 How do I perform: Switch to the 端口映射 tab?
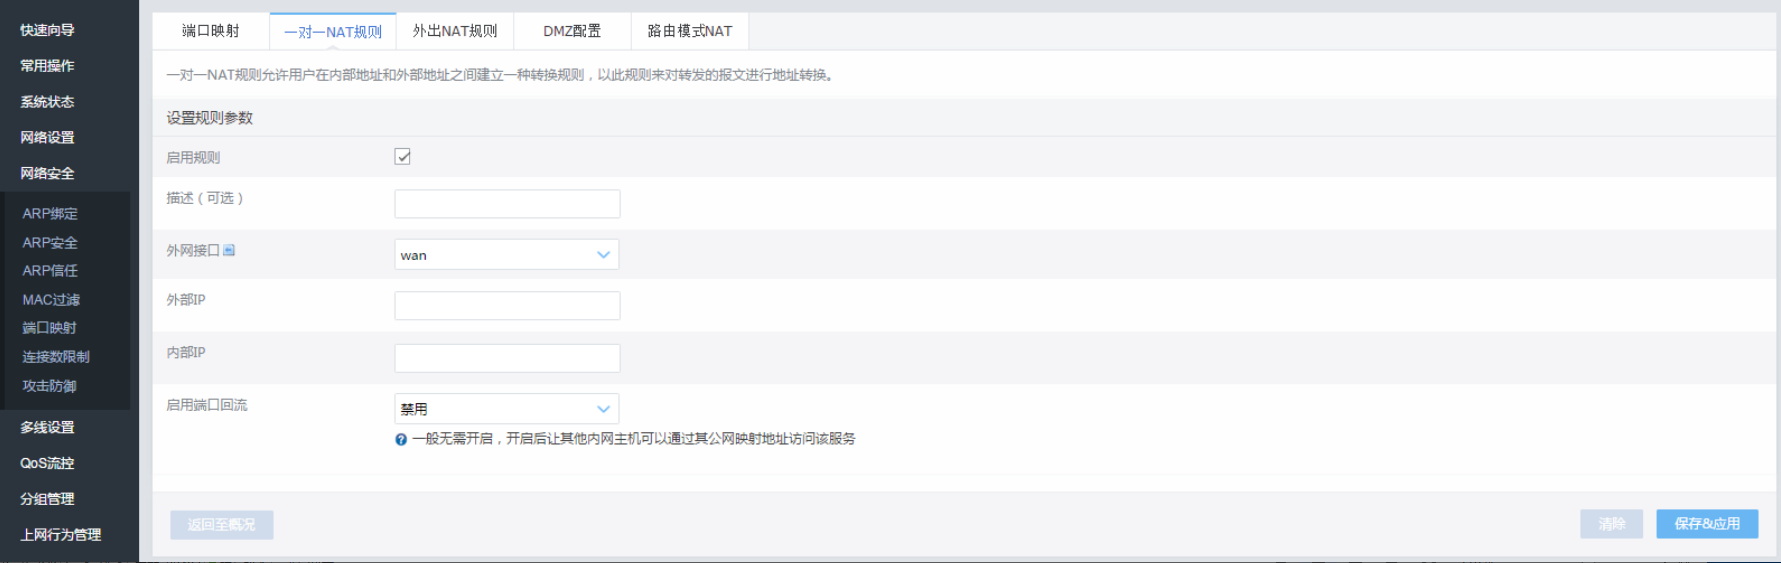click(x=211, y=31)
